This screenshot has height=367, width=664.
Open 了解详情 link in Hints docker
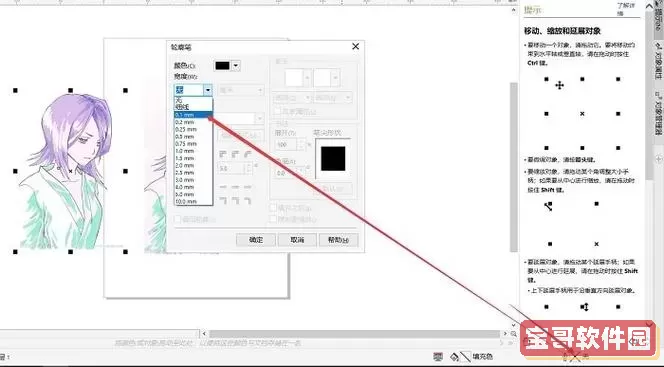click(x=625, y=9)
